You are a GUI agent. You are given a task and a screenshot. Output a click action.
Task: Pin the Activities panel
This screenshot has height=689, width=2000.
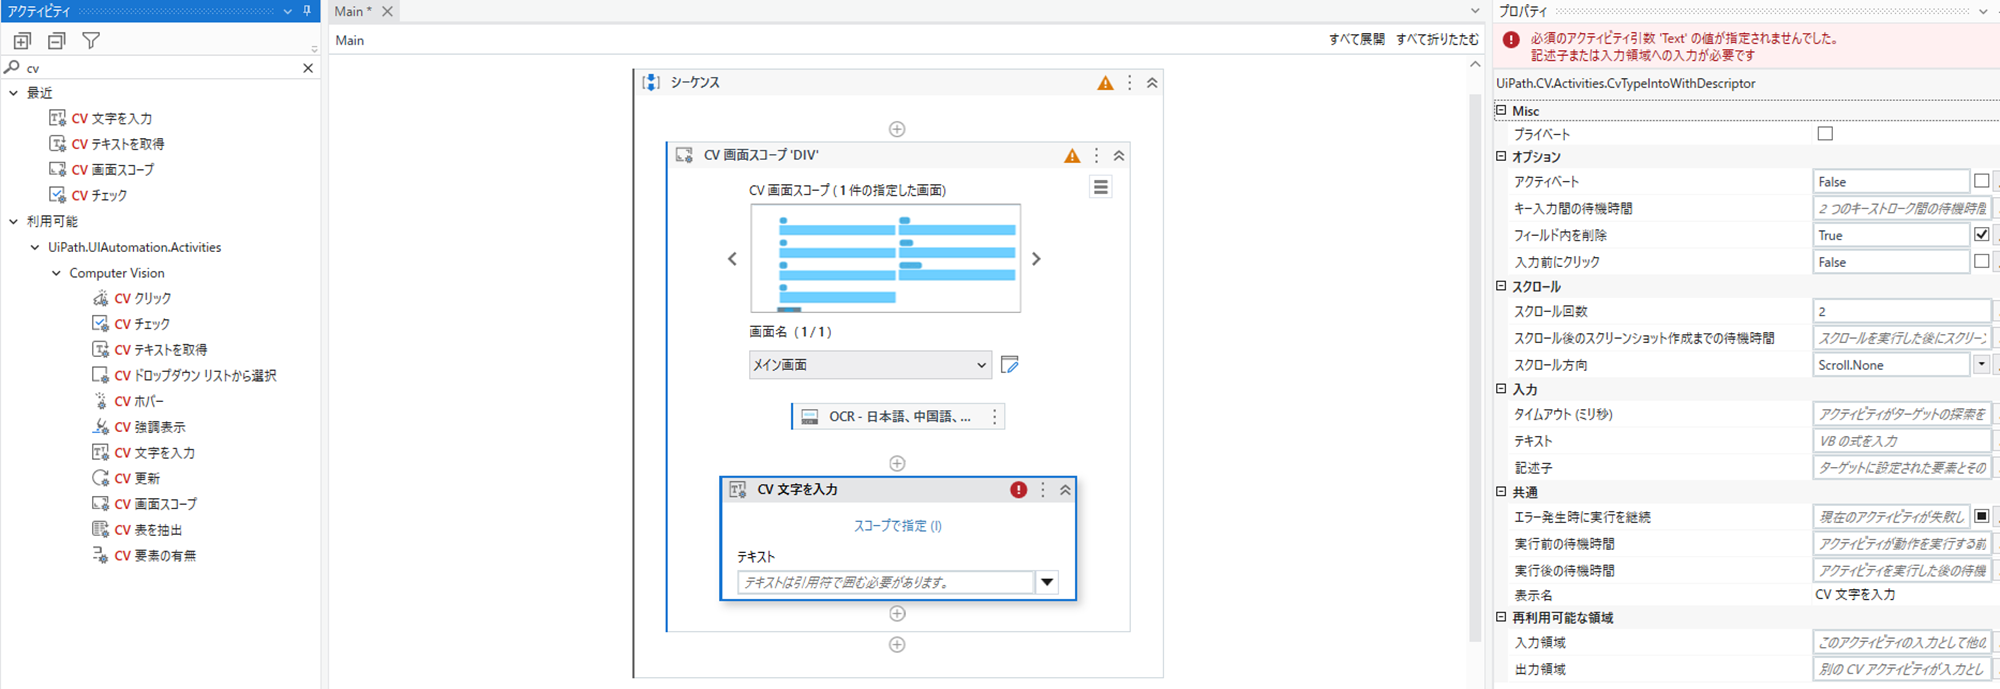[307, 11]
